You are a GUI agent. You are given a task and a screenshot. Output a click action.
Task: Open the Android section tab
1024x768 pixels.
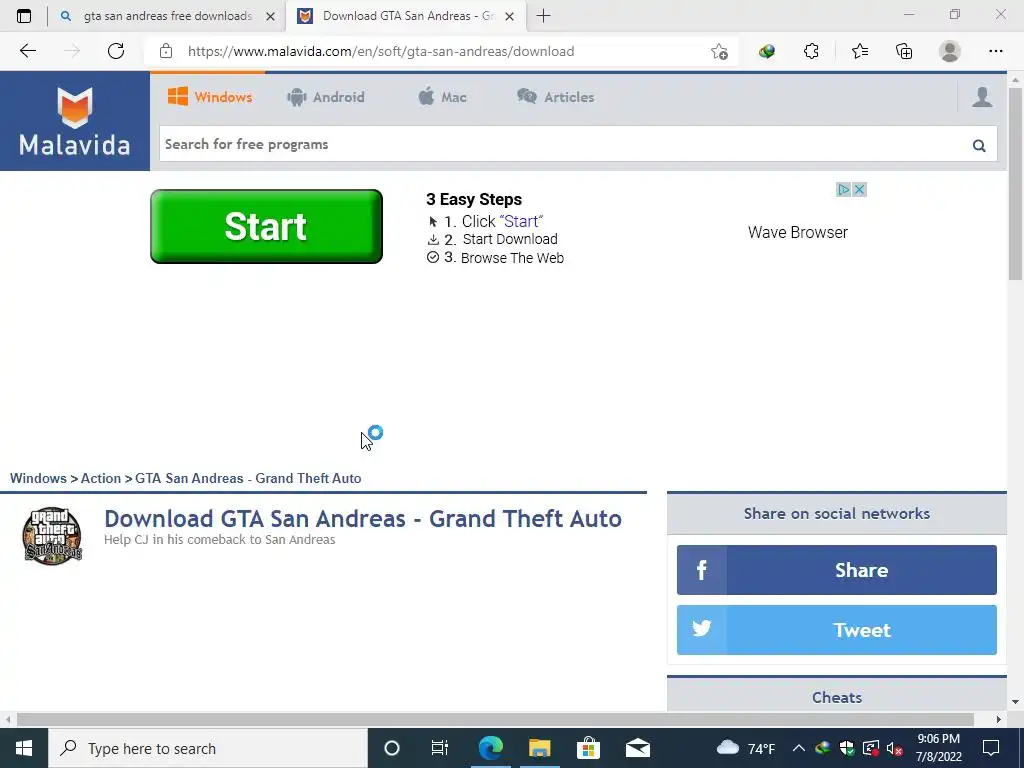325,97
